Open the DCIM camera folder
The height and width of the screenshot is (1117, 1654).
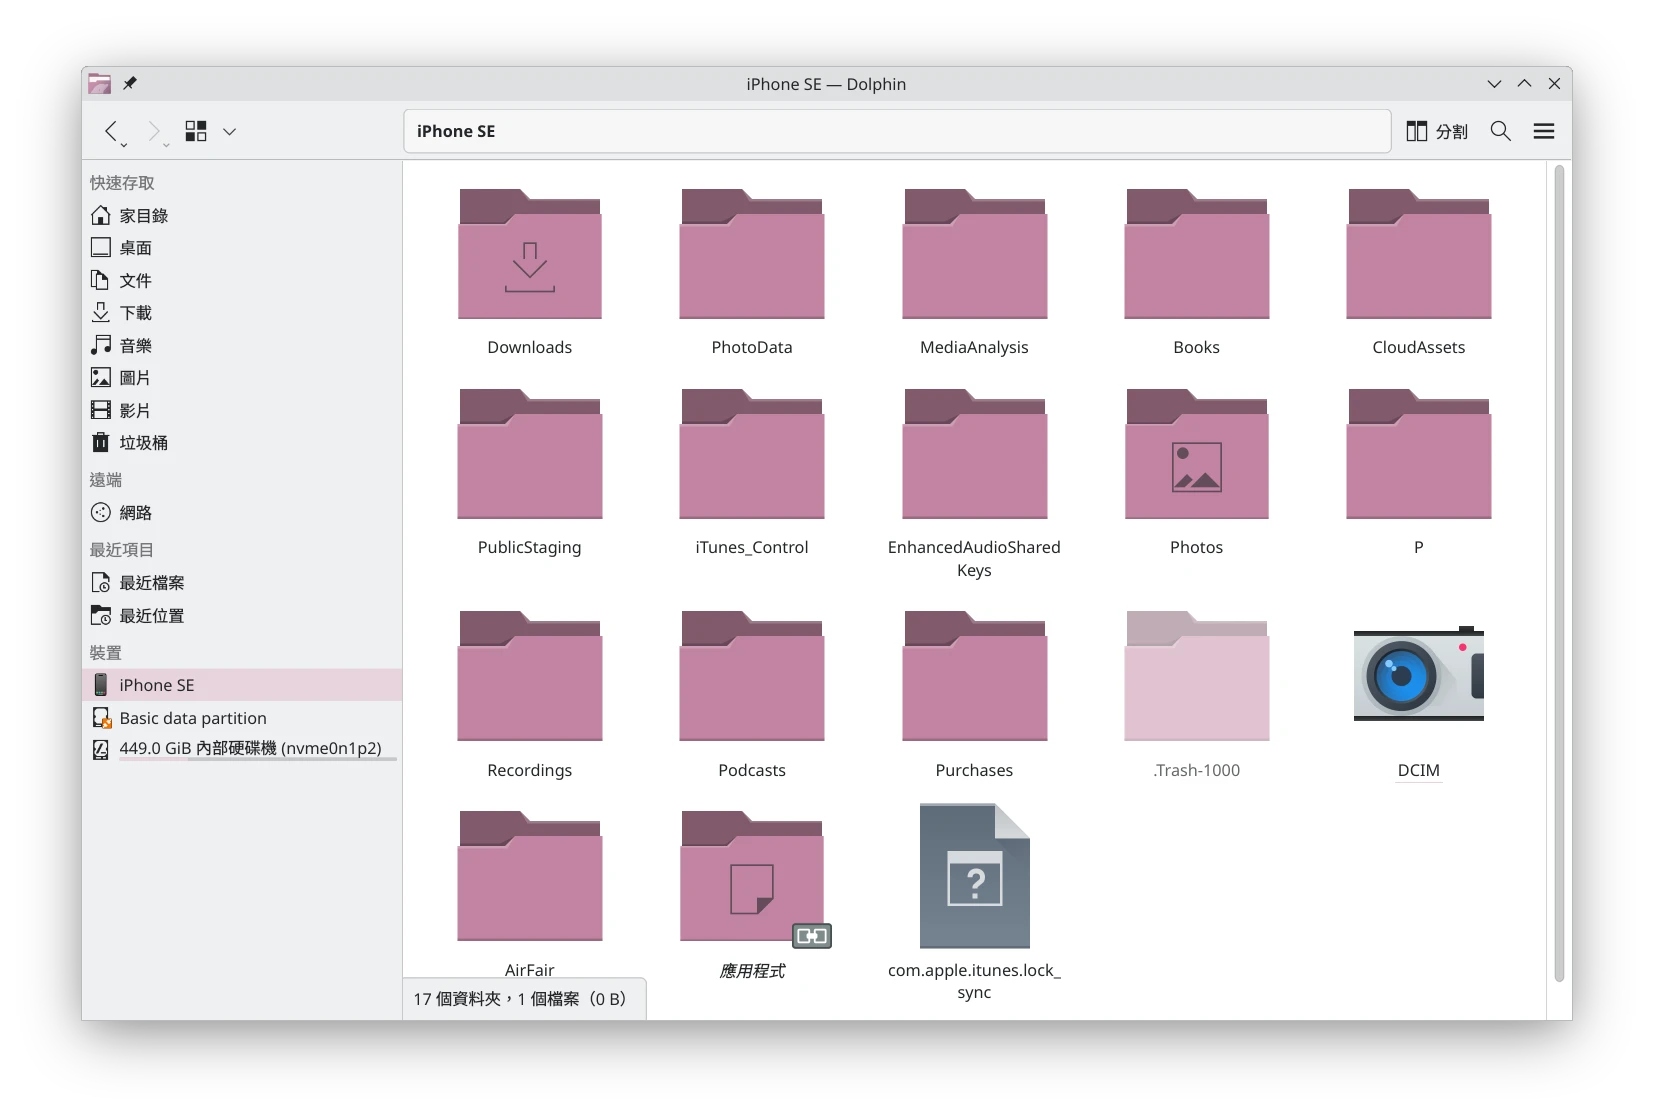pos(1418,675)
